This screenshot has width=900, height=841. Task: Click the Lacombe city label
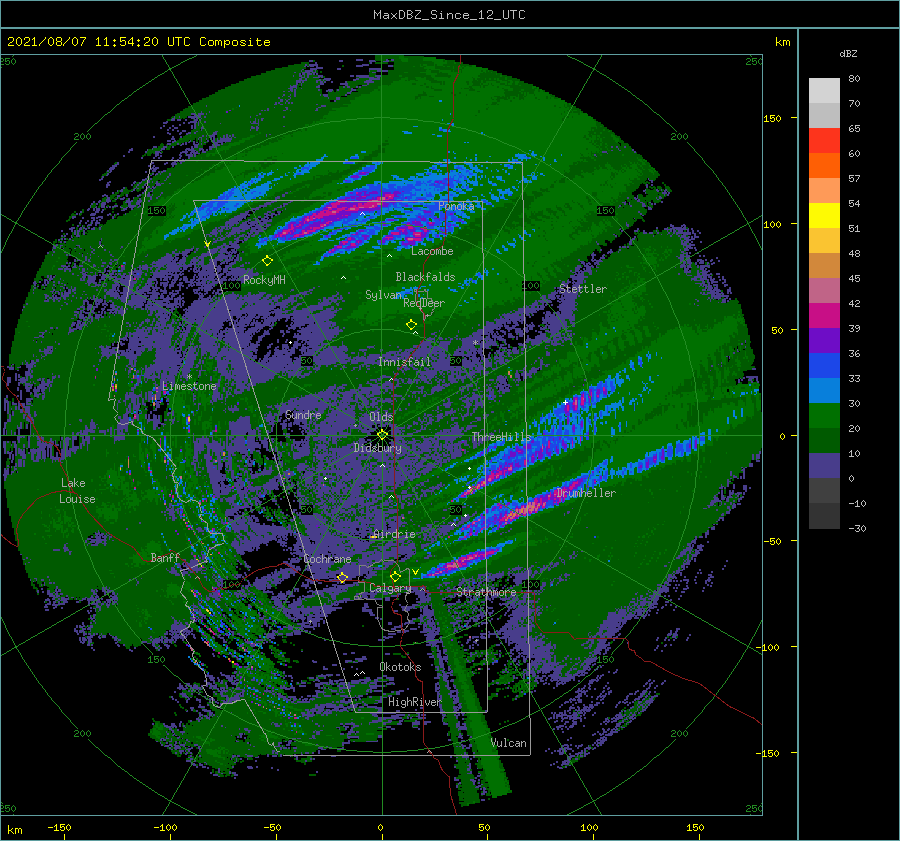pos(432,251)
